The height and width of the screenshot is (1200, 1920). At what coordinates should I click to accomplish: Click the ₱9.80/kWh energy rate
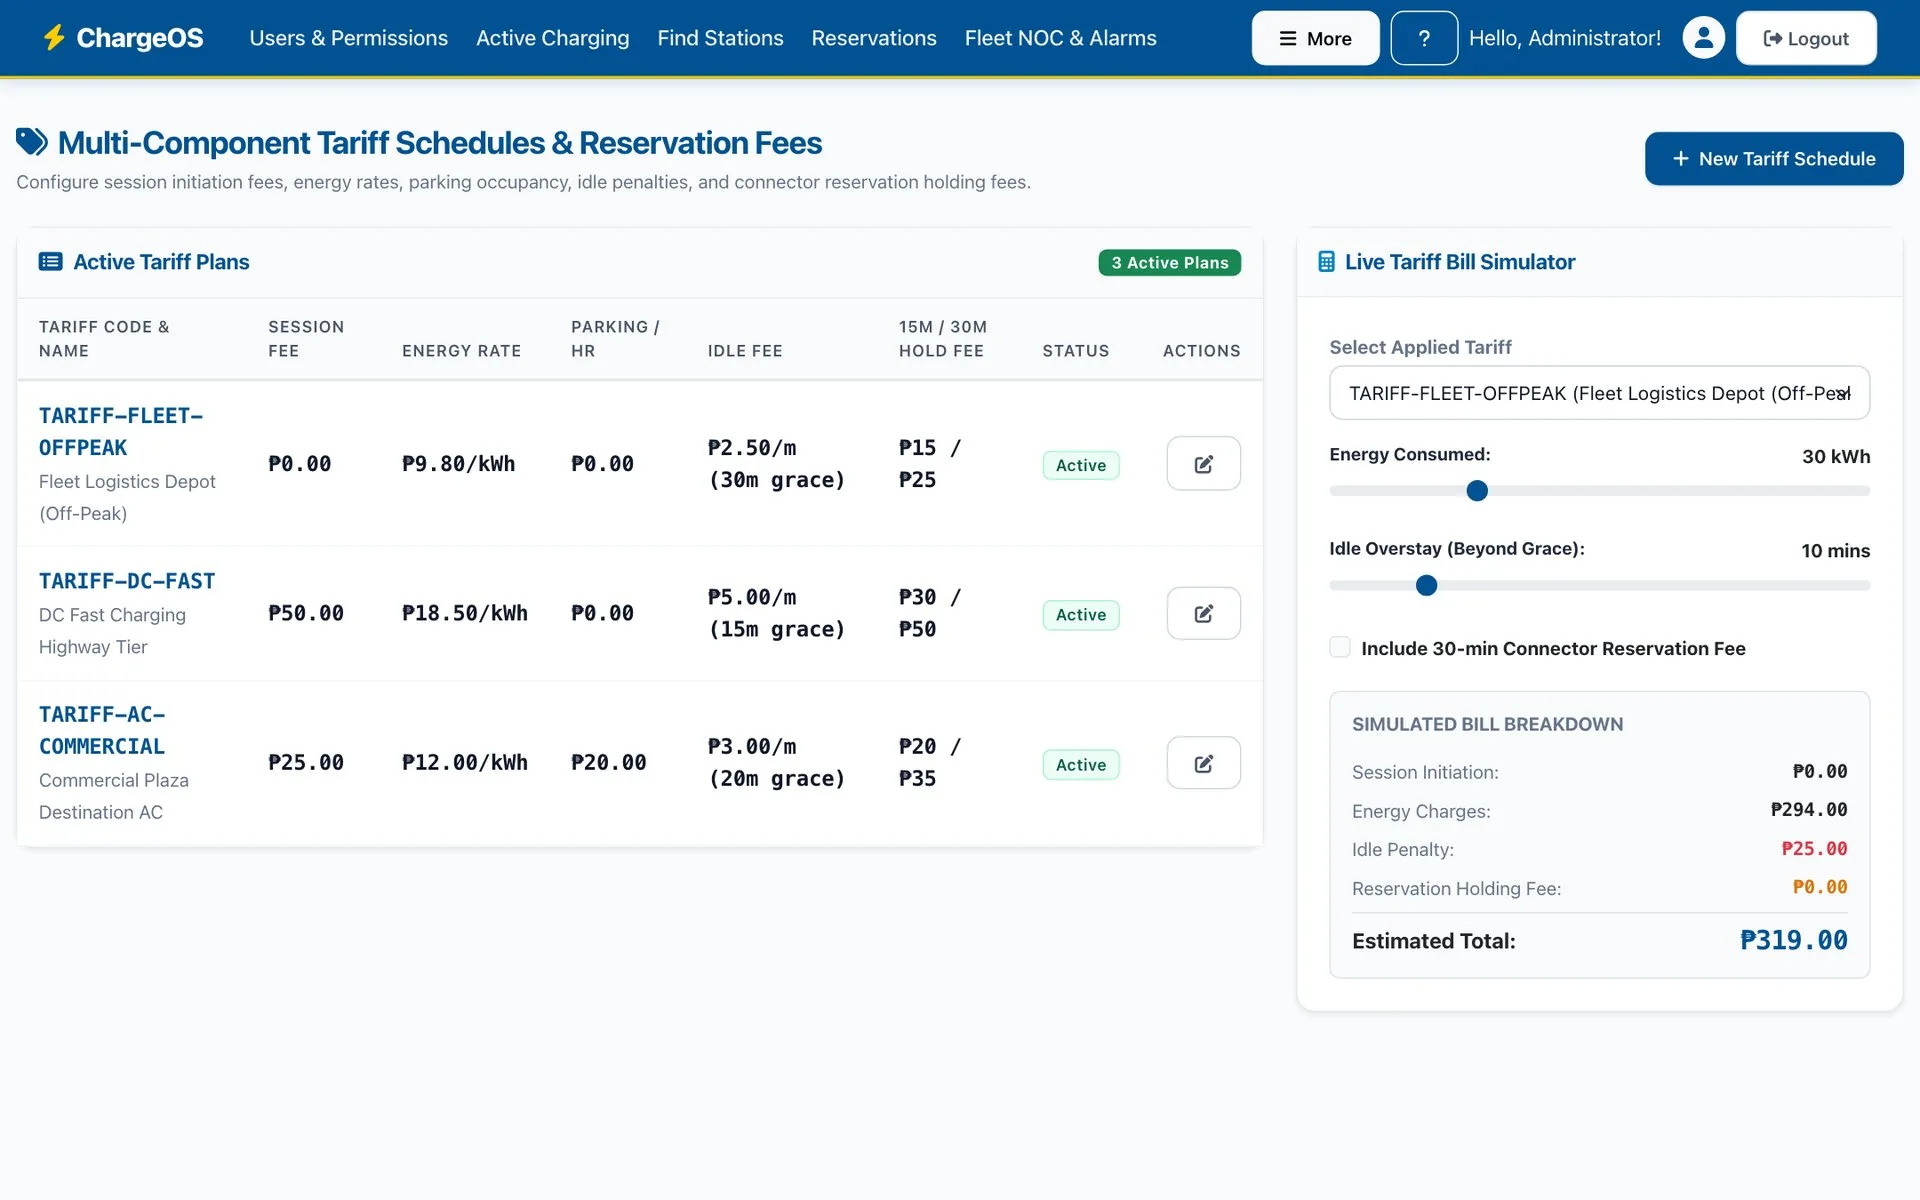[459, 464]
